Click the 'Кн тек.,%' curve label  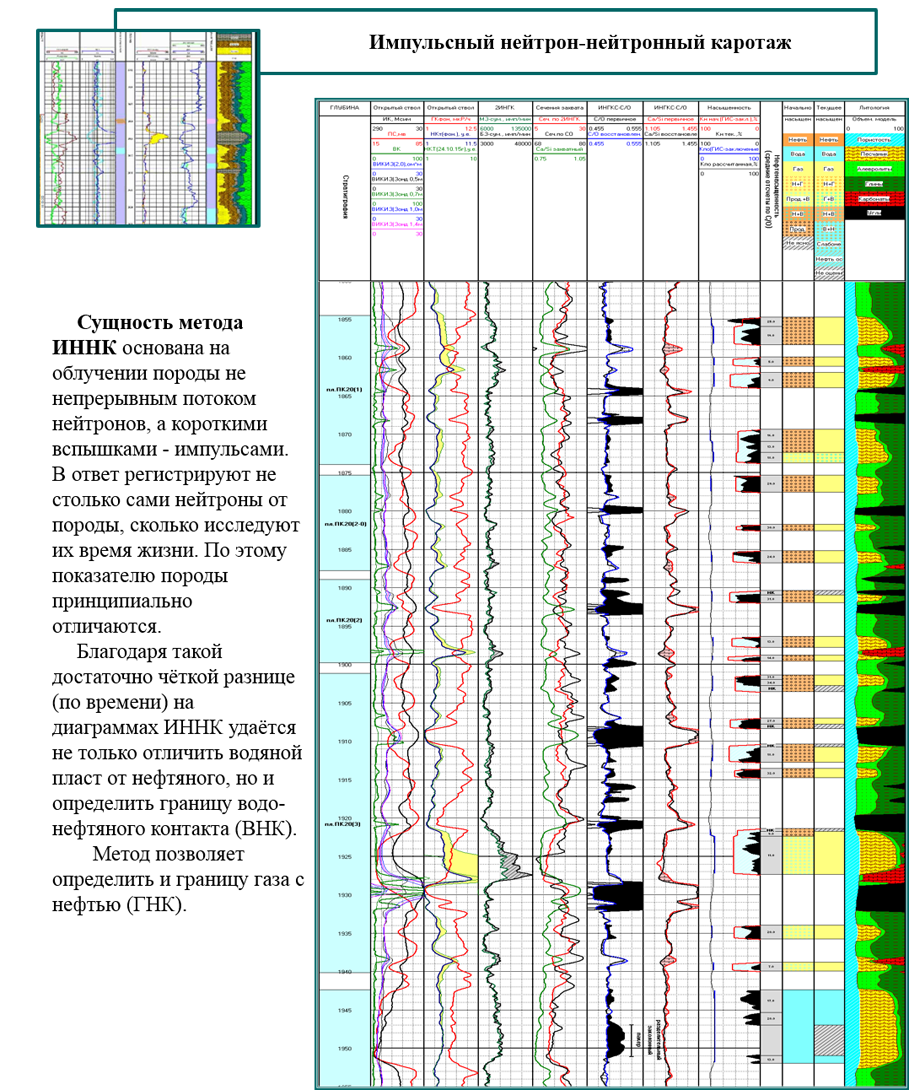coord(728,133)
